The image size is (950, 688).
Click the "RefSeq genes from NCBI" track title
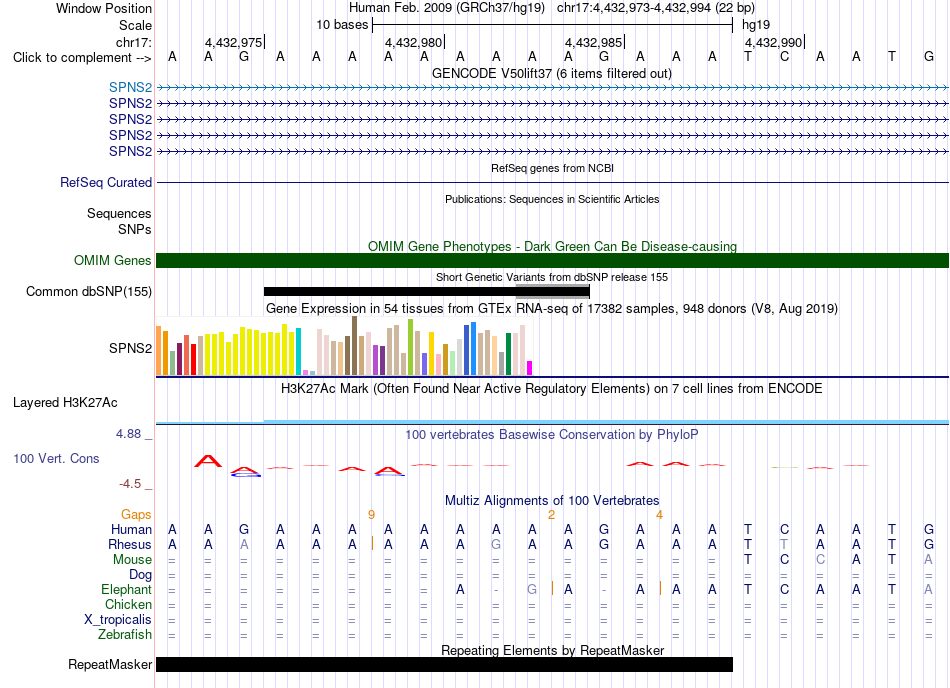[552, 168]
